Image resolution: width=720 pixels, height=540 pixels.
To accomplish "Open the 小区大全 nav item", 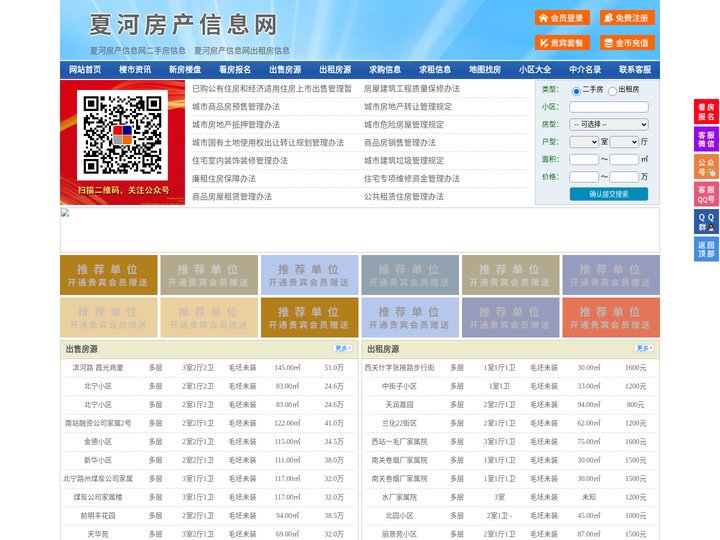I will click(535, 70).
